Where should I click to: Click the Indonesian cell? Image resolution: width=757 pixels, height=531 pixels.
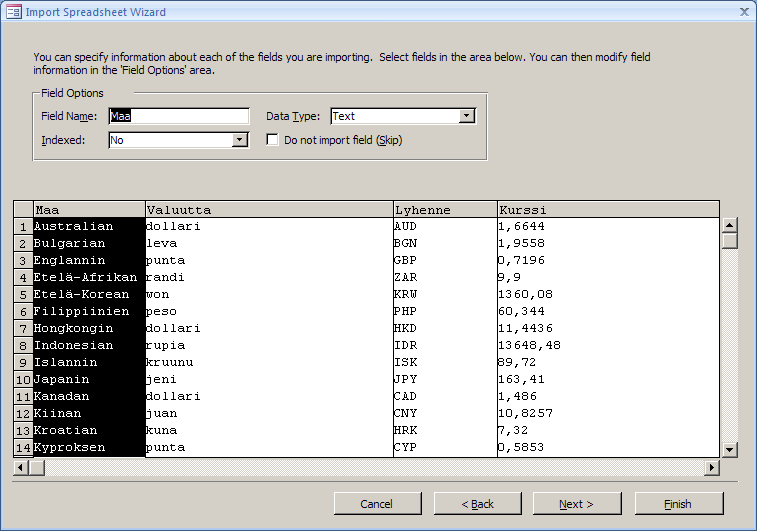click(89, 345)
